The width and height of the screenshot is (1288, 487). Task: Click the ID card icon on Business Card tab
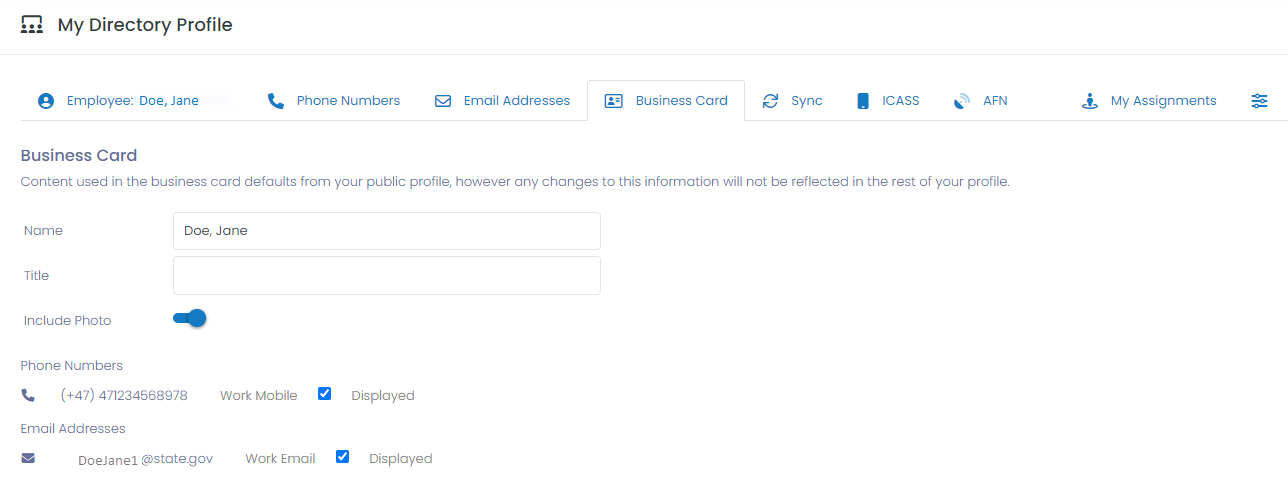coord(614,101)
